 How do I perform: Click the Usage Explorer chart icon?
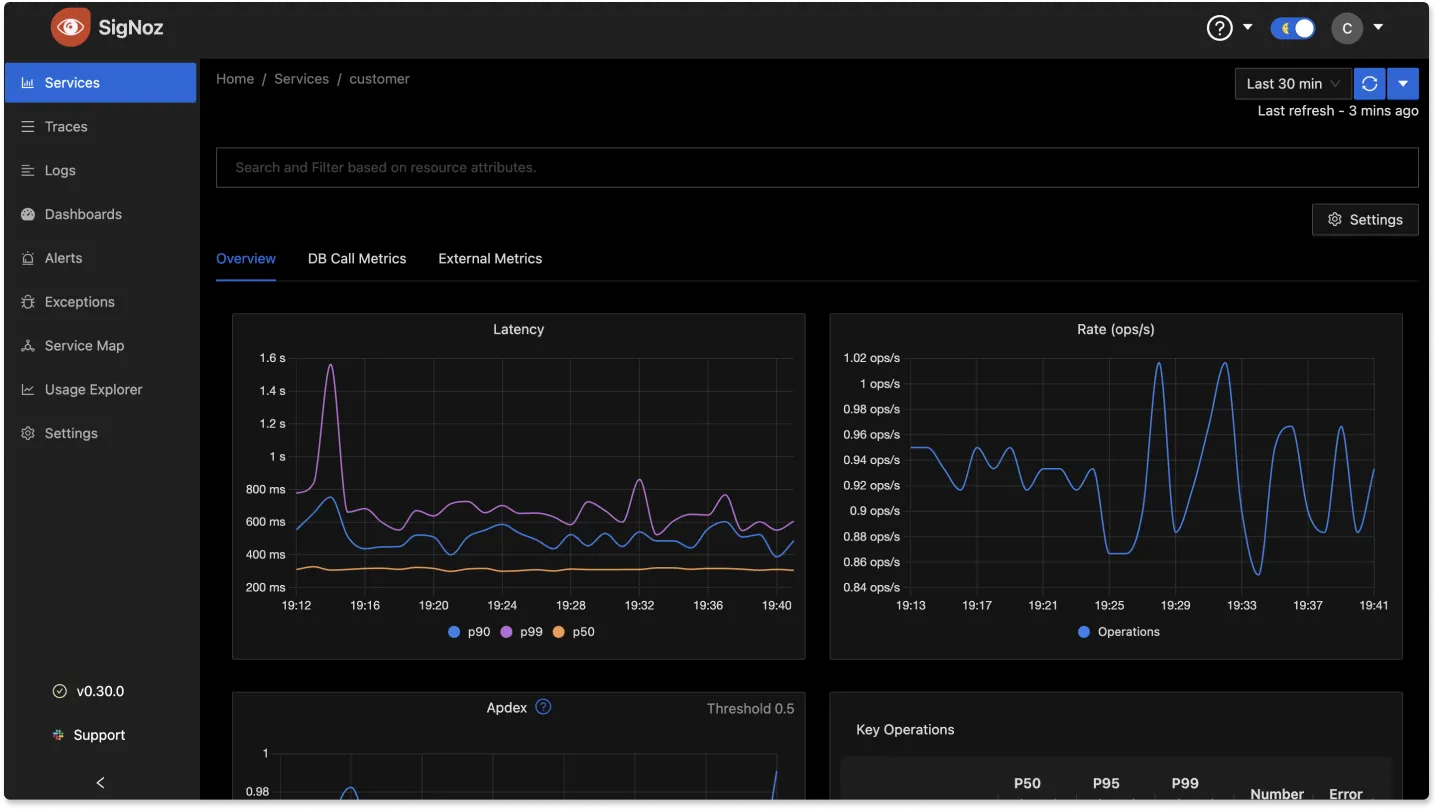[28, 390]
